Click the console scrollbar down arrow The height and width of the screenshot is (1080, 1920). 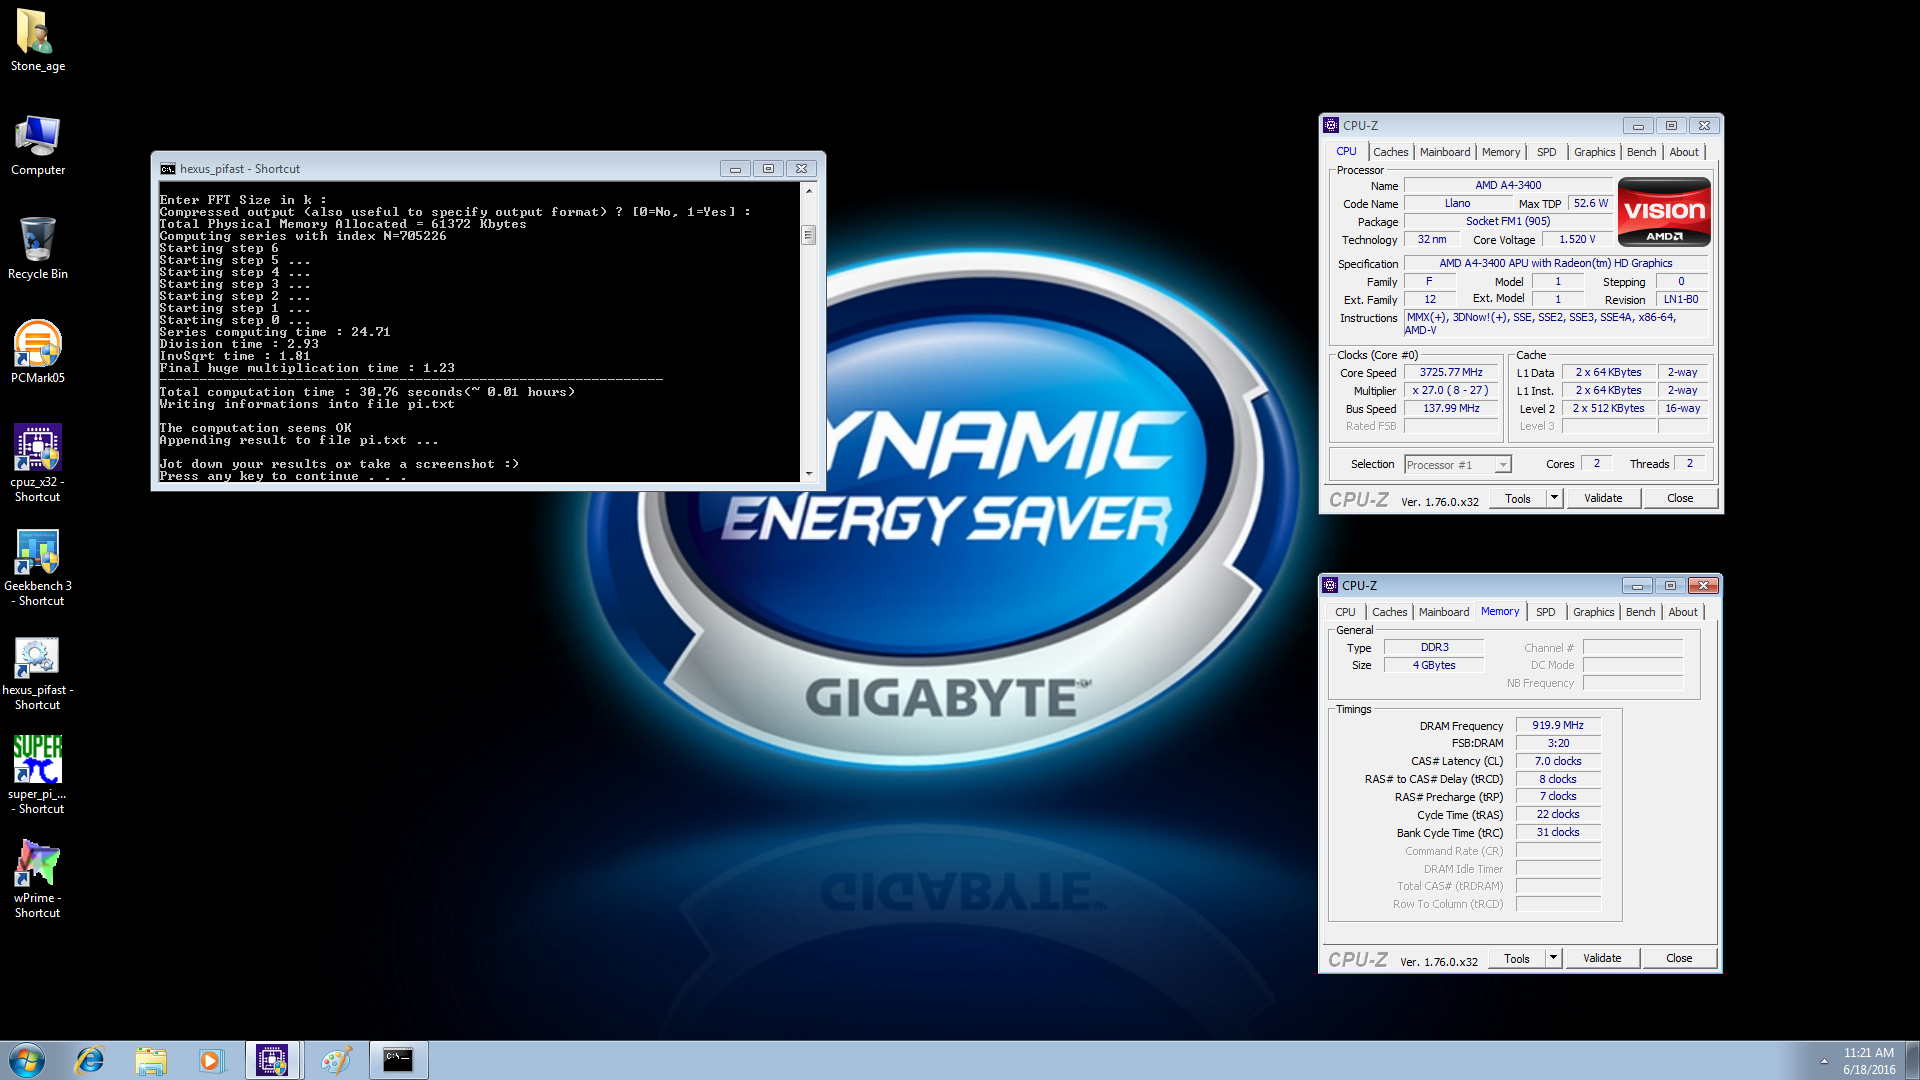click(x=809, y=474)
